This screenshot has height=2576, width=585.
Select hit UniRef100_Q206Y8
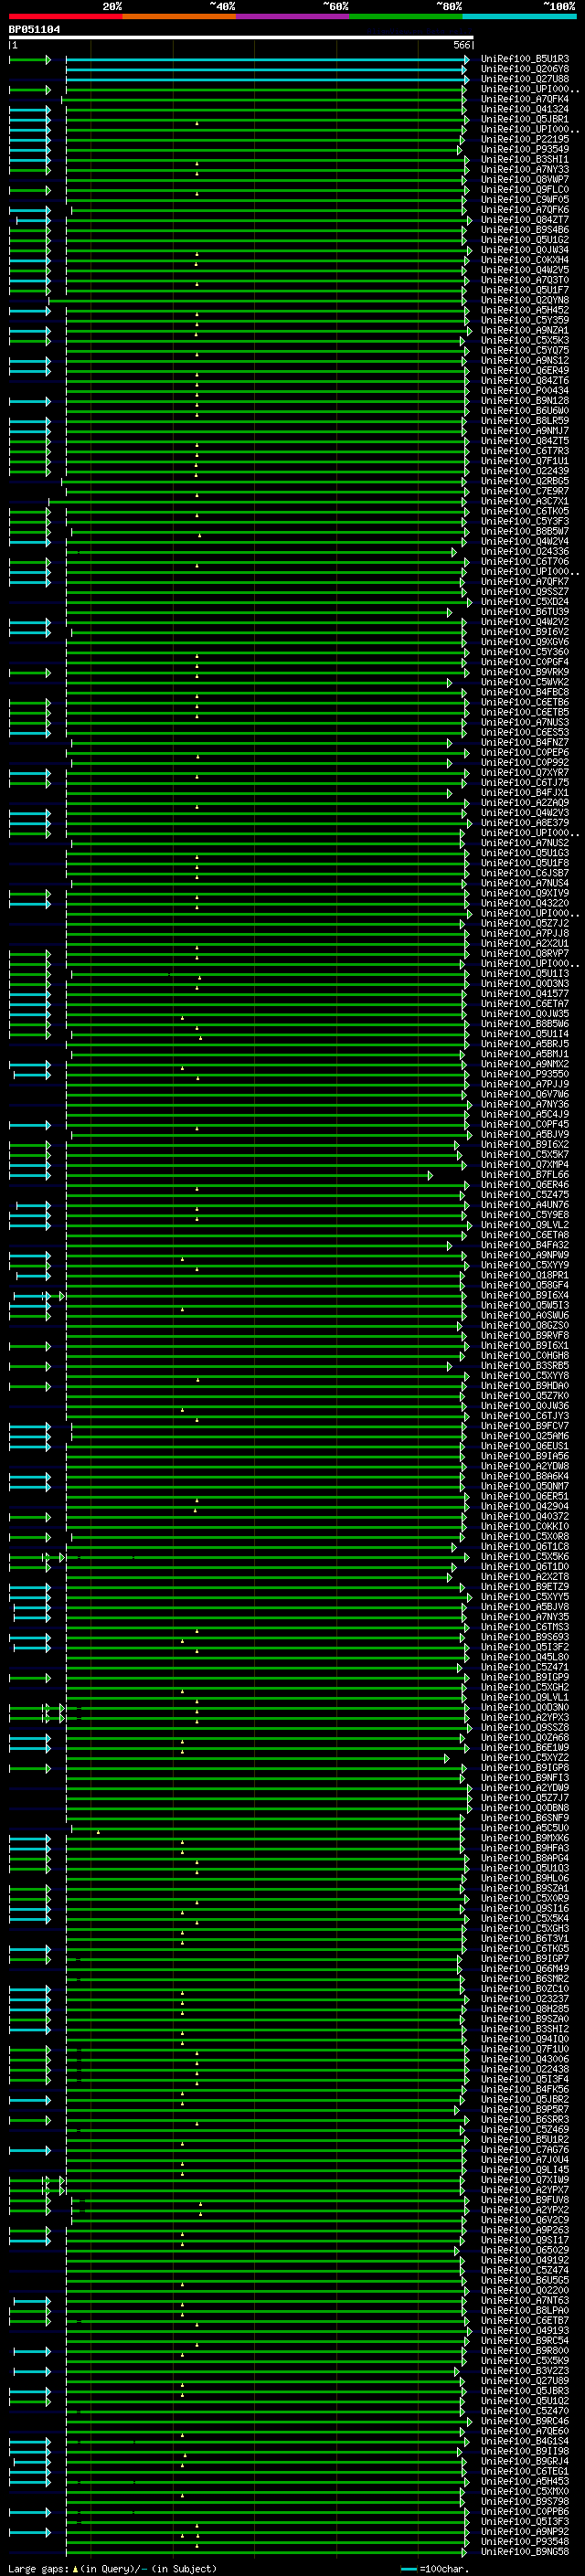coord(525,69)
